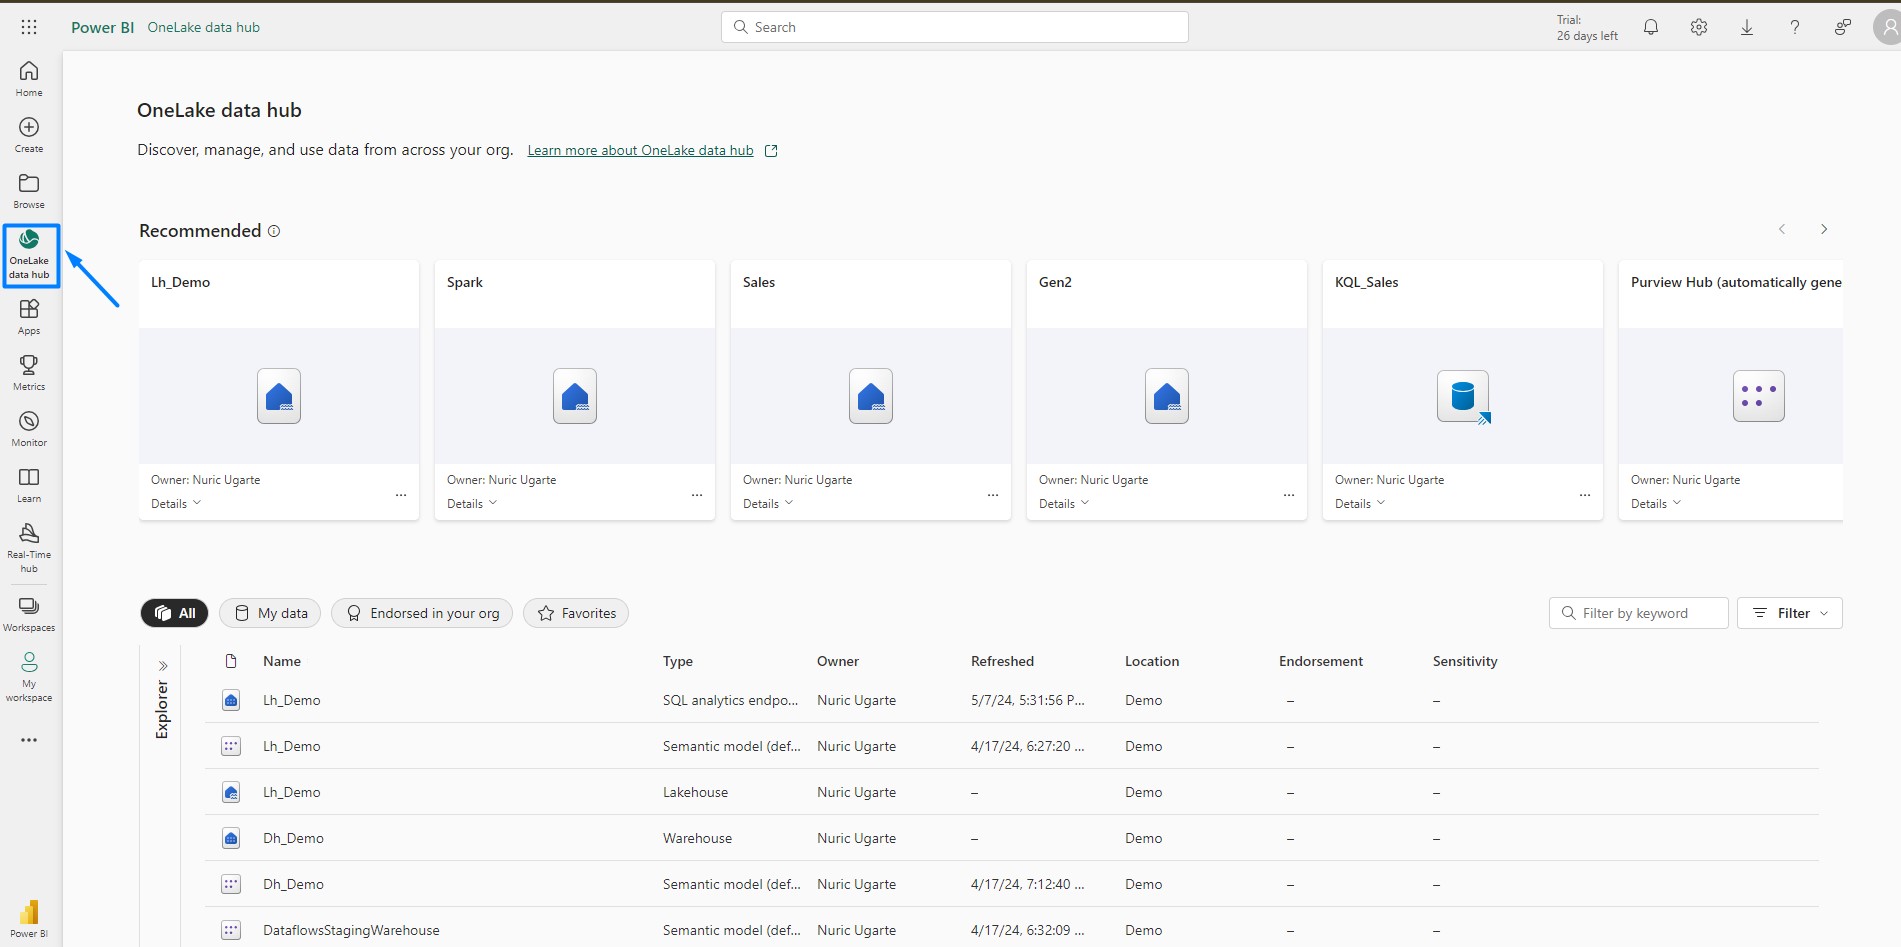Open the Real-Time hub
Screen dimensions: 1901x947
pyautogui.click(x=29, y=547)
